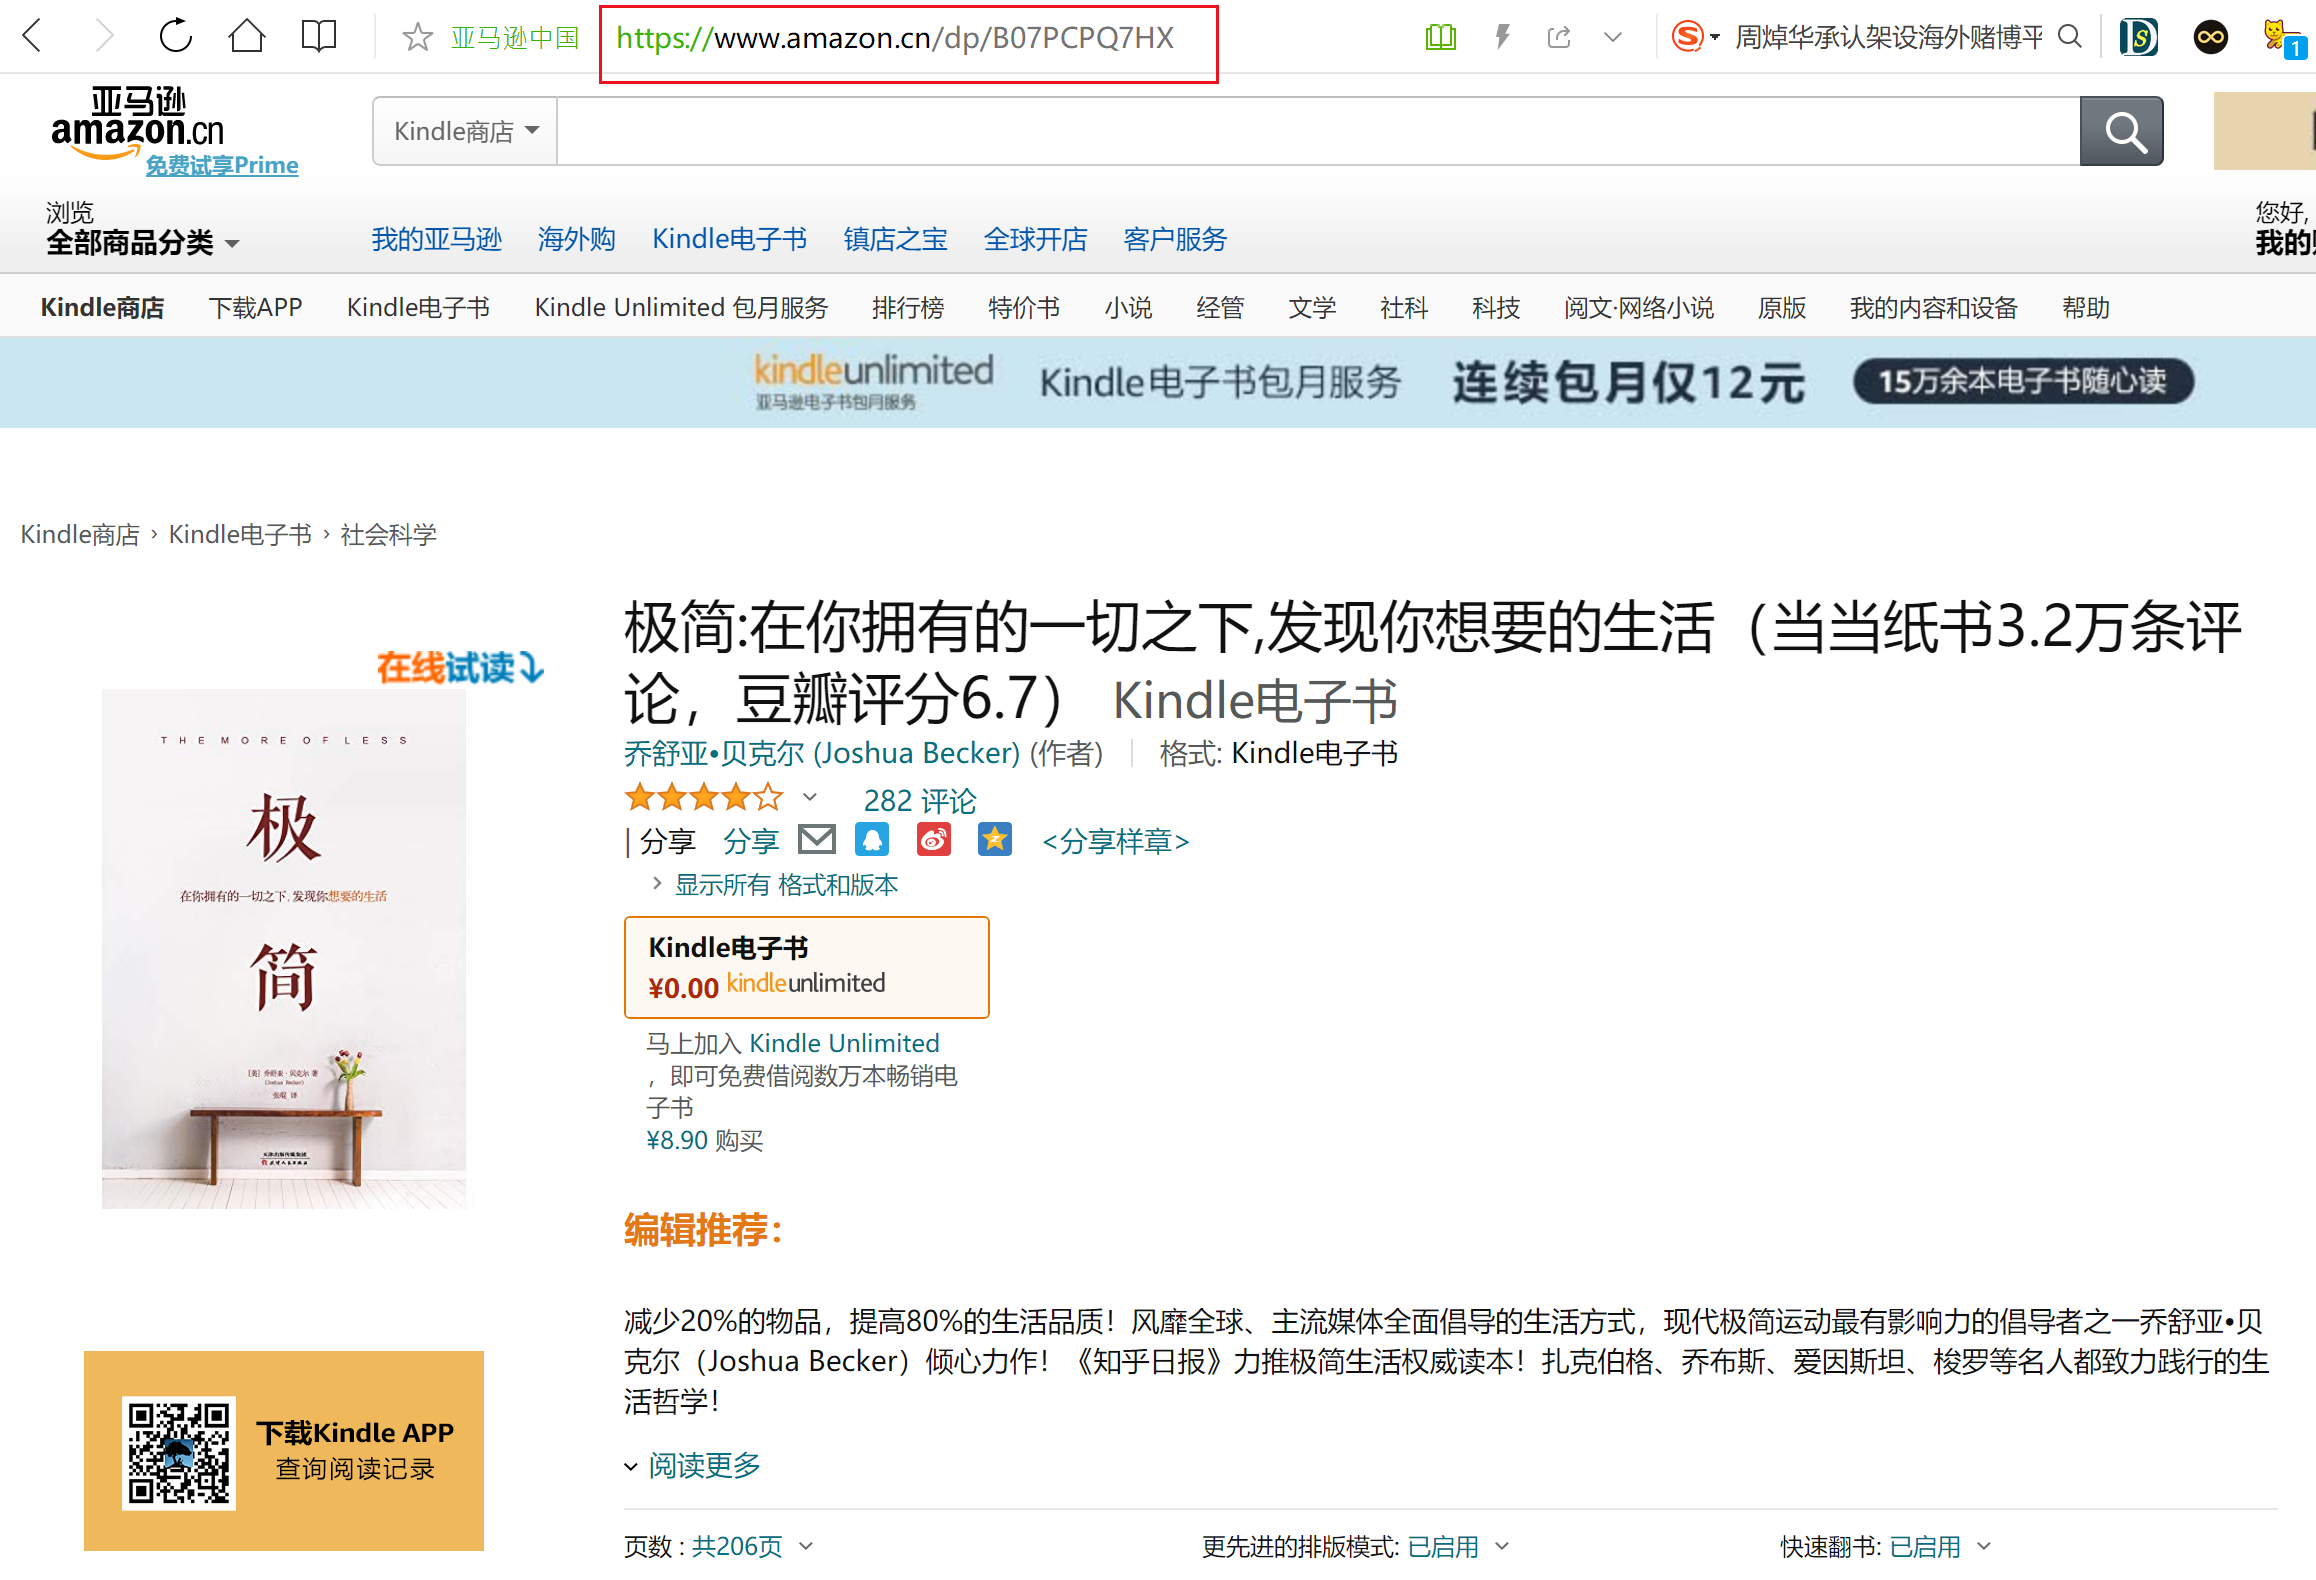Share the book to Weibo
Image resolution: width=2316 pixels, height=1580 pixels.
pos(932,839)
